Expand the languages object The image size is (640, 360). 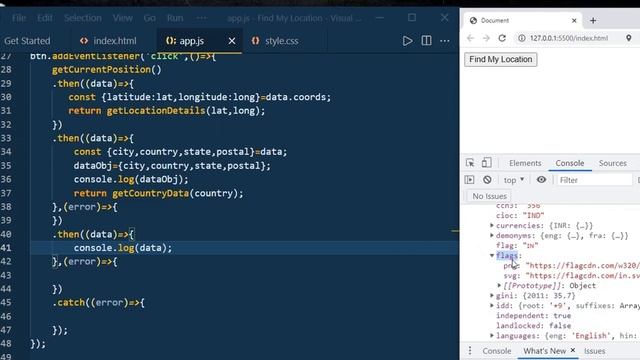point(491,336)
